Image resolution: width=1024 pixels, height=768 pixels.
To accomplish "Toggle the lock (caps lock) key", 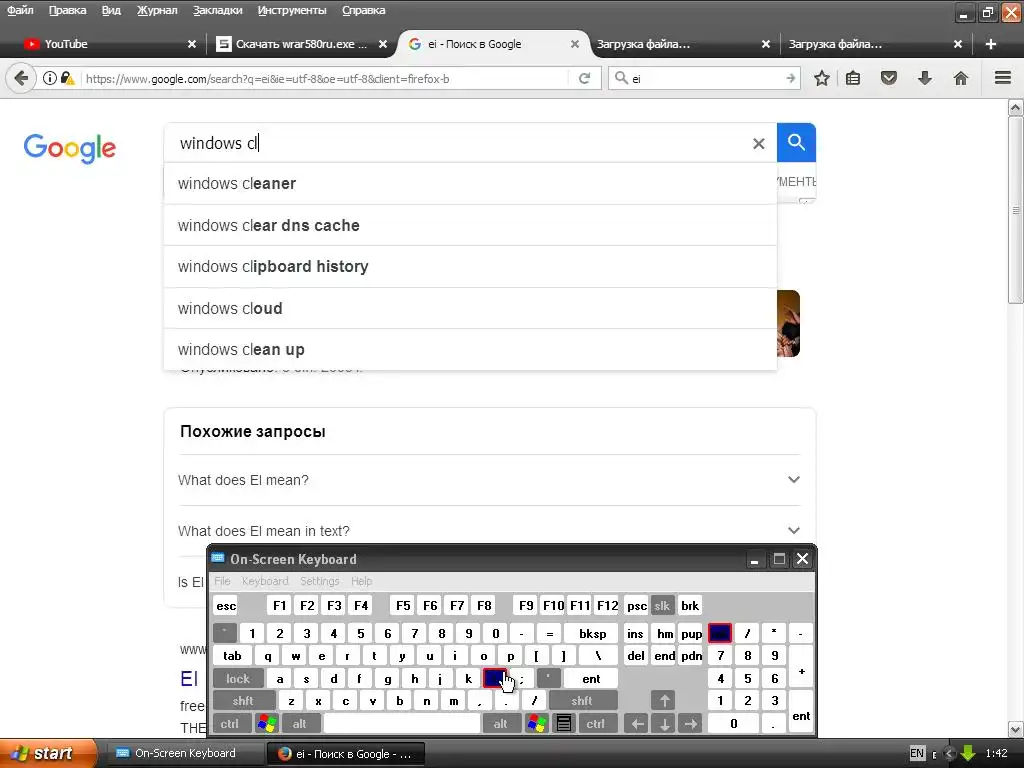I will pyautogui.click(x=238, y=679).
